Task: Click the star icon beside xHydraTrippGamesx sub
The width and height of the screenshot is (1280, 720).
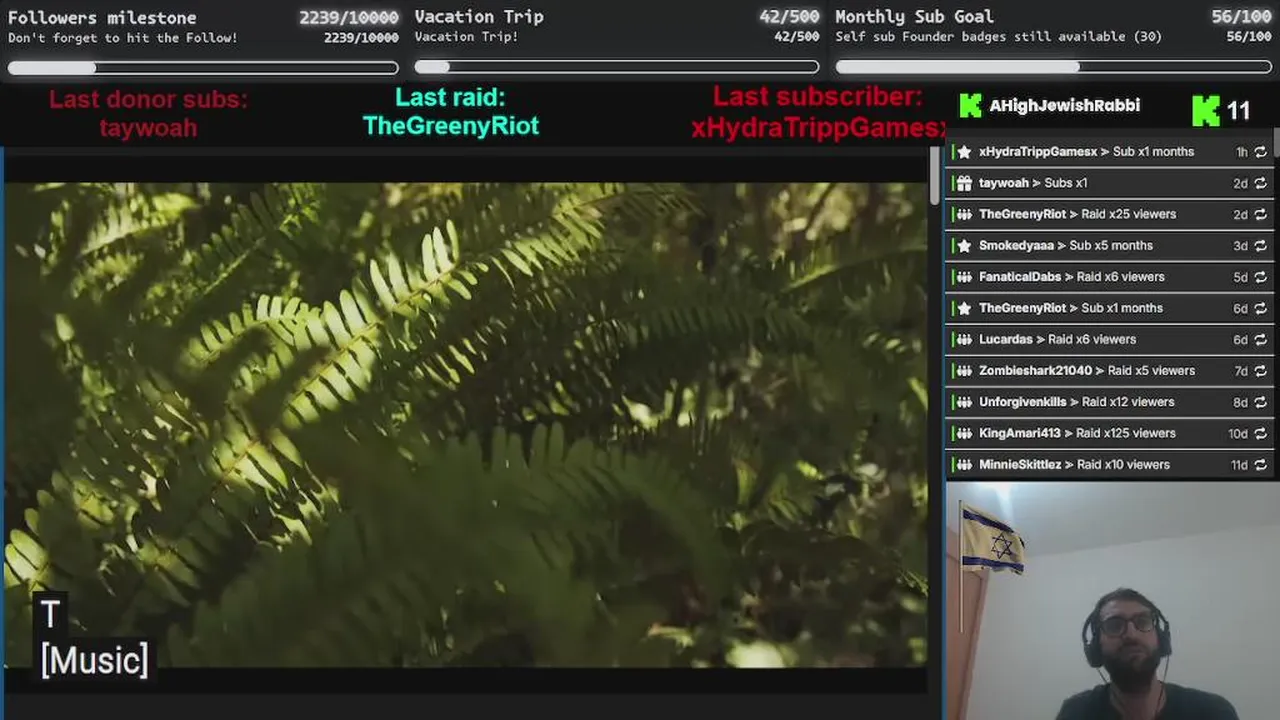Action: [964, 152]
